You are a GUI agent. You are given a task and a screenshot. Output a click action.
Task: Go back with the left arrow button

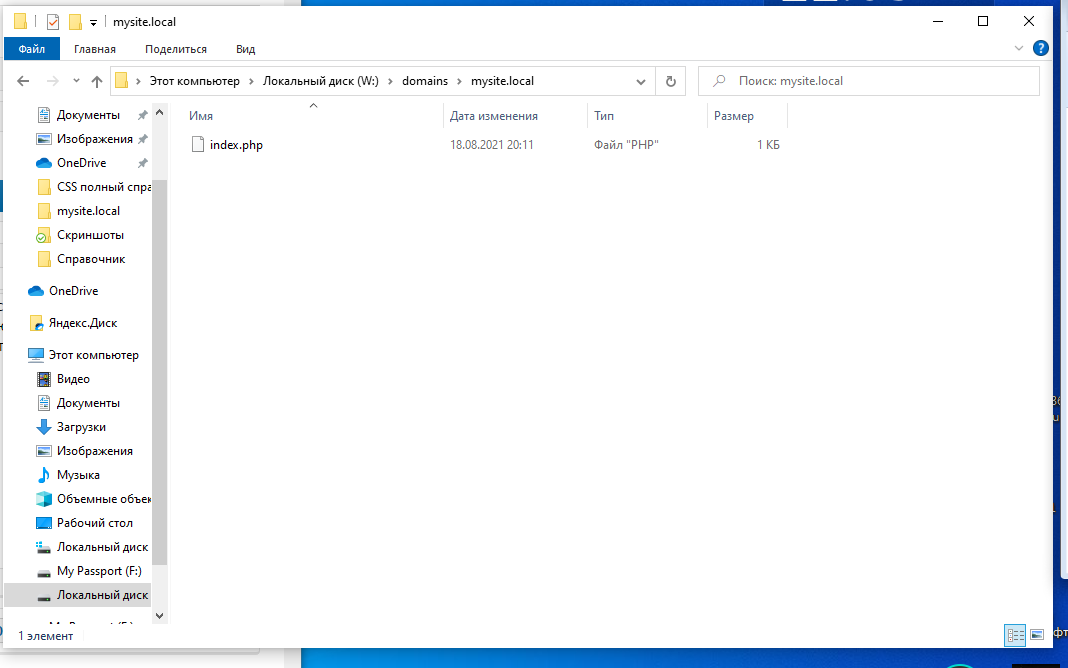[23, 81]
